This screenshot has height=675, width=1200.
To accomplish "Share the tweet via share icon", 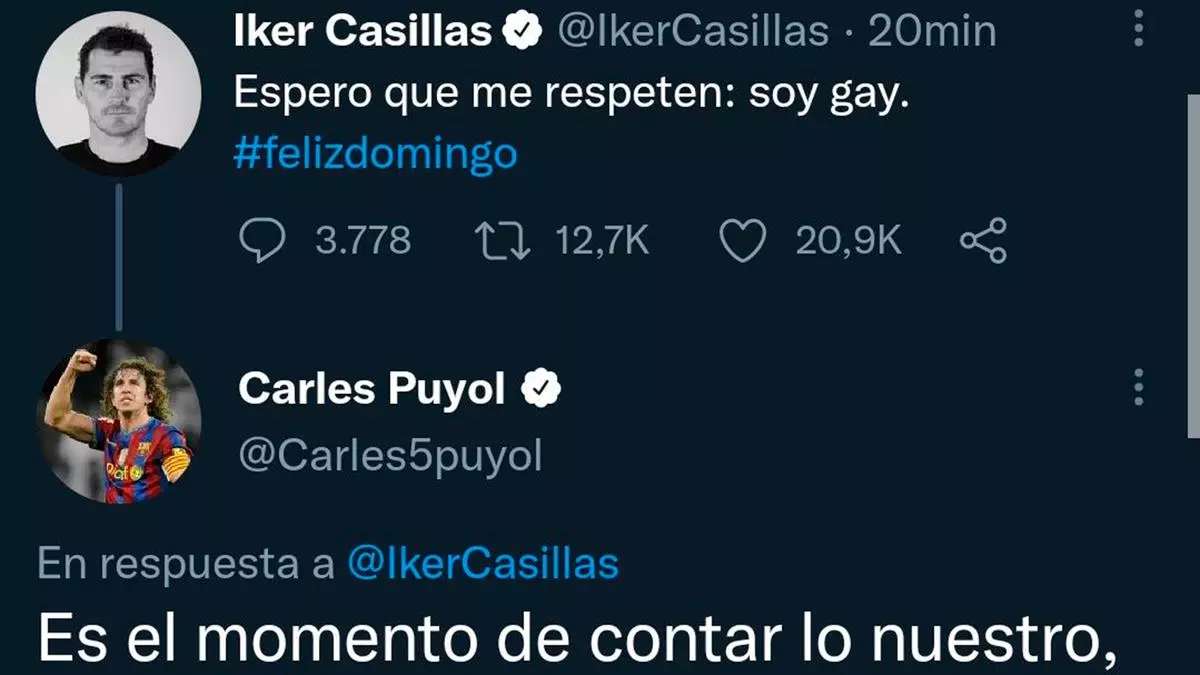I will [x=983, y=241].
